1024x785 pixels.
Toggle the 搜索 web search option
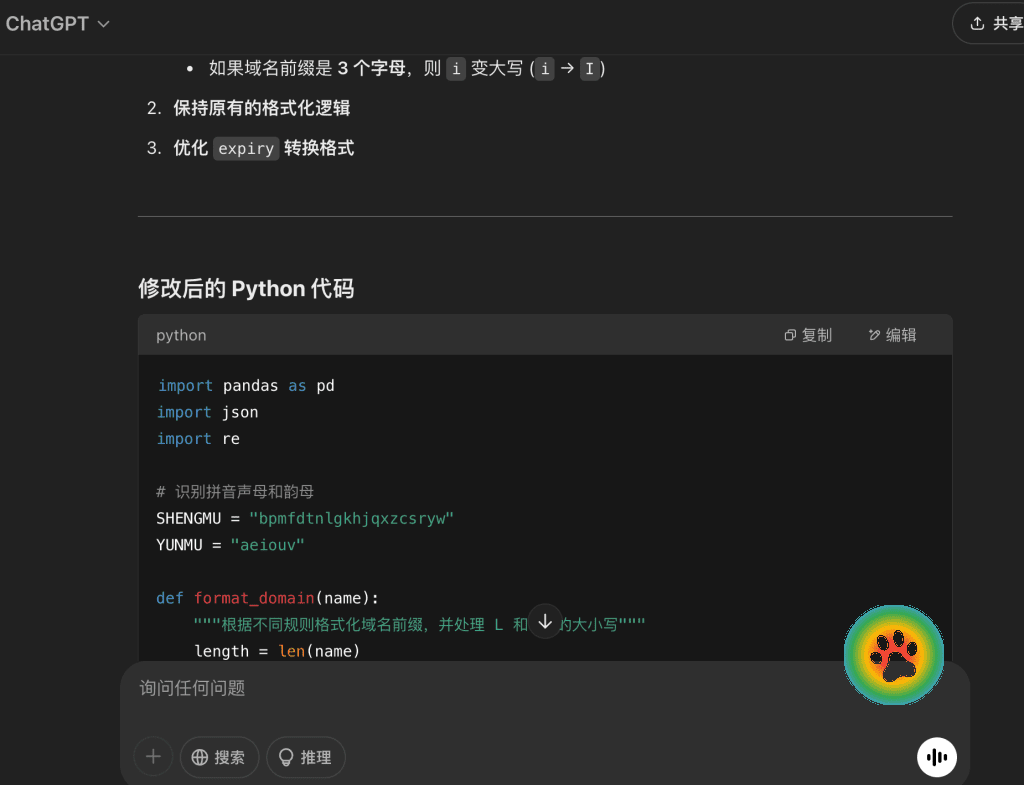pos(219,757)
